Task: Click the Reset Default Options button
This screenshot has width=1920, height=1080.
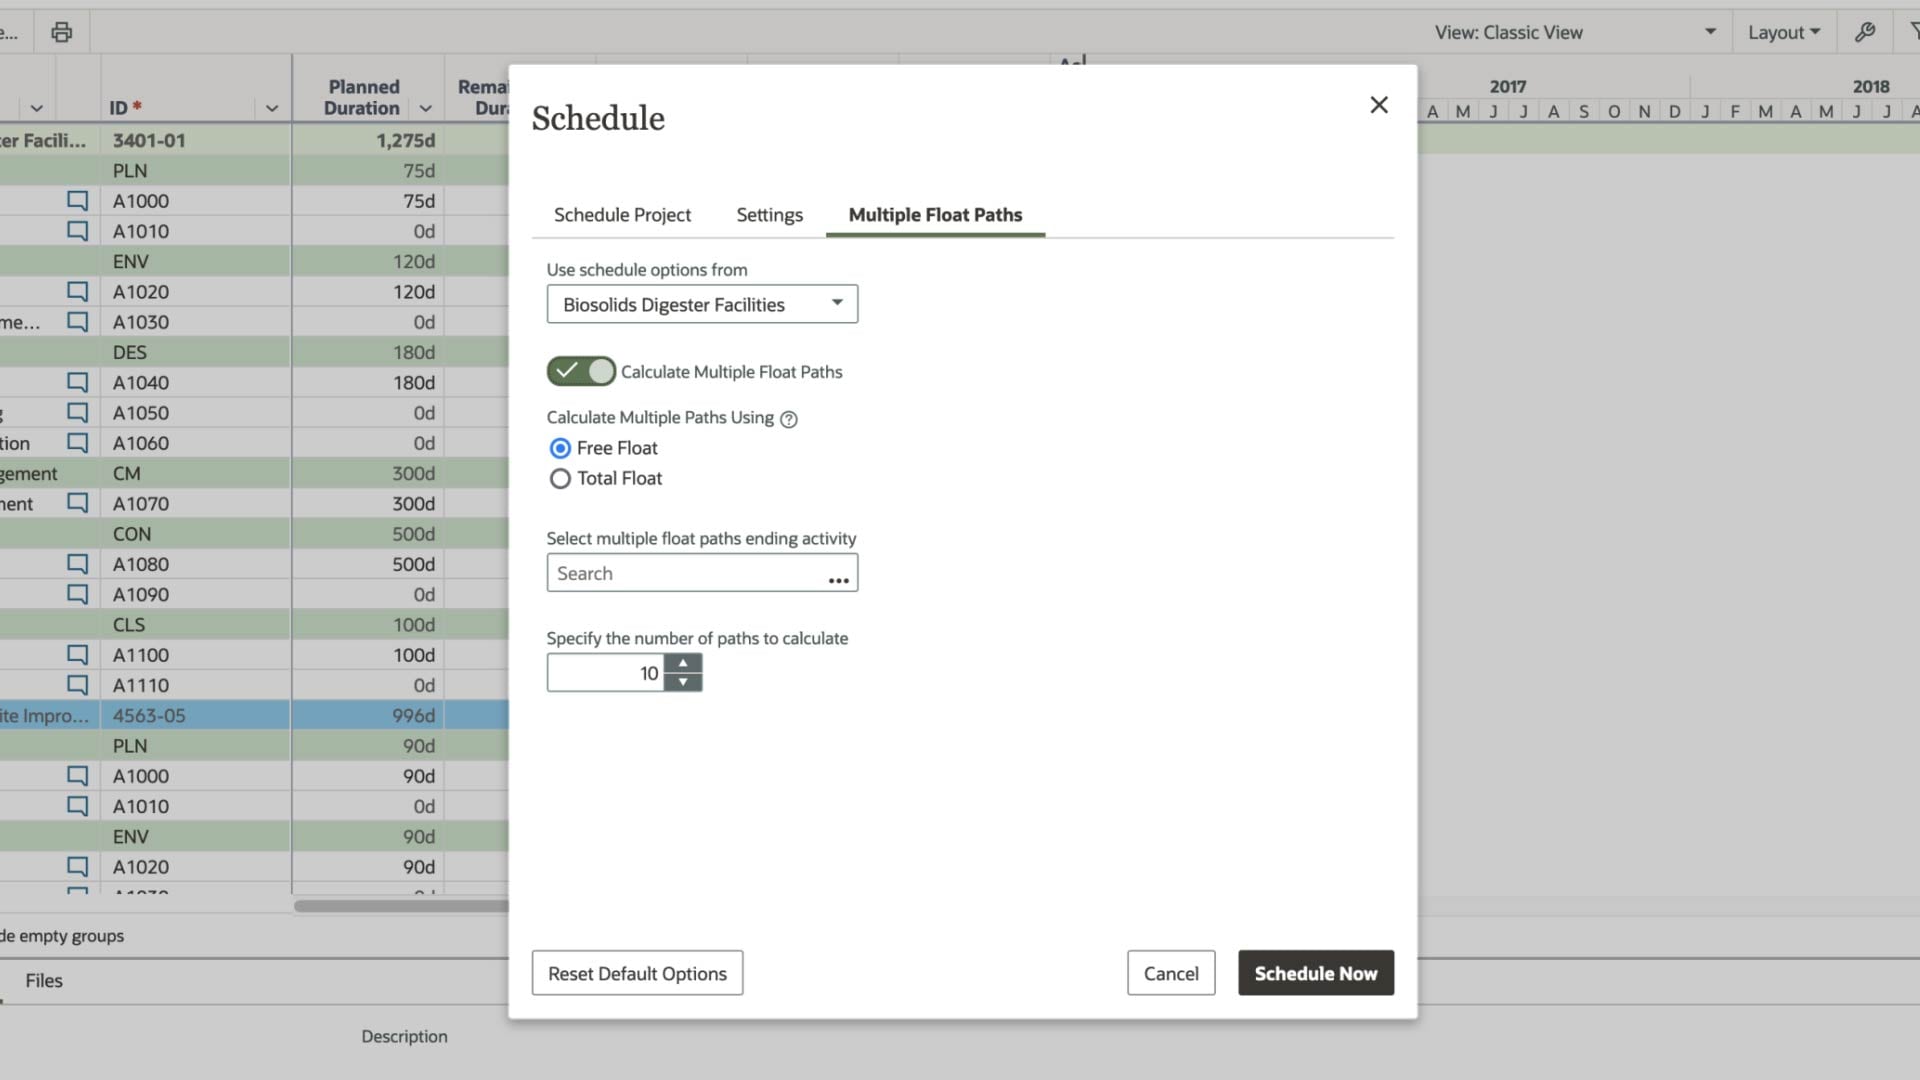Action: (x=637, y=973)
